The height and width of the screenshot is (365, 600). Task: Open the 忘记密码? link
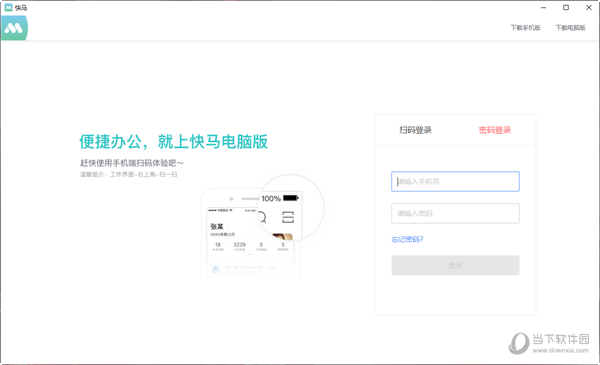(x=407, y=240)
